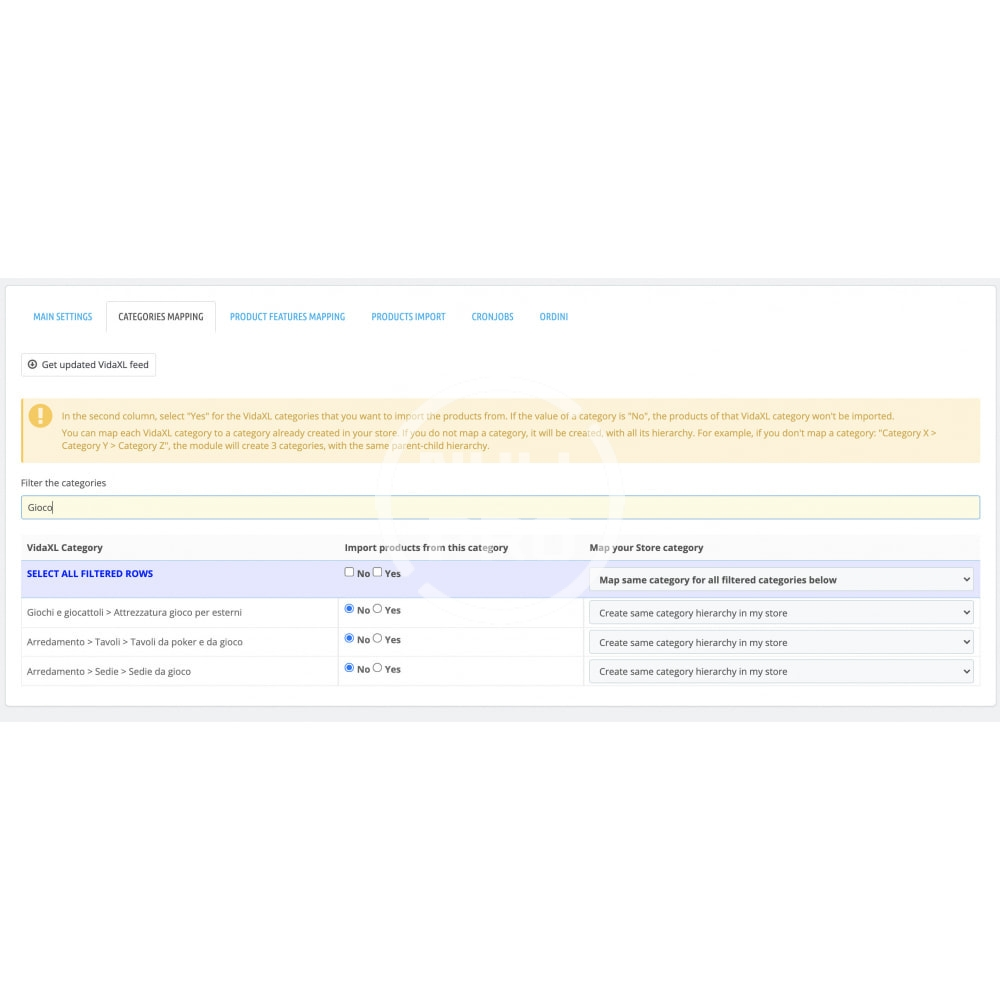Open the Products Import tab
Viewport: 1000px width, 1000px height.
[408, 317]
